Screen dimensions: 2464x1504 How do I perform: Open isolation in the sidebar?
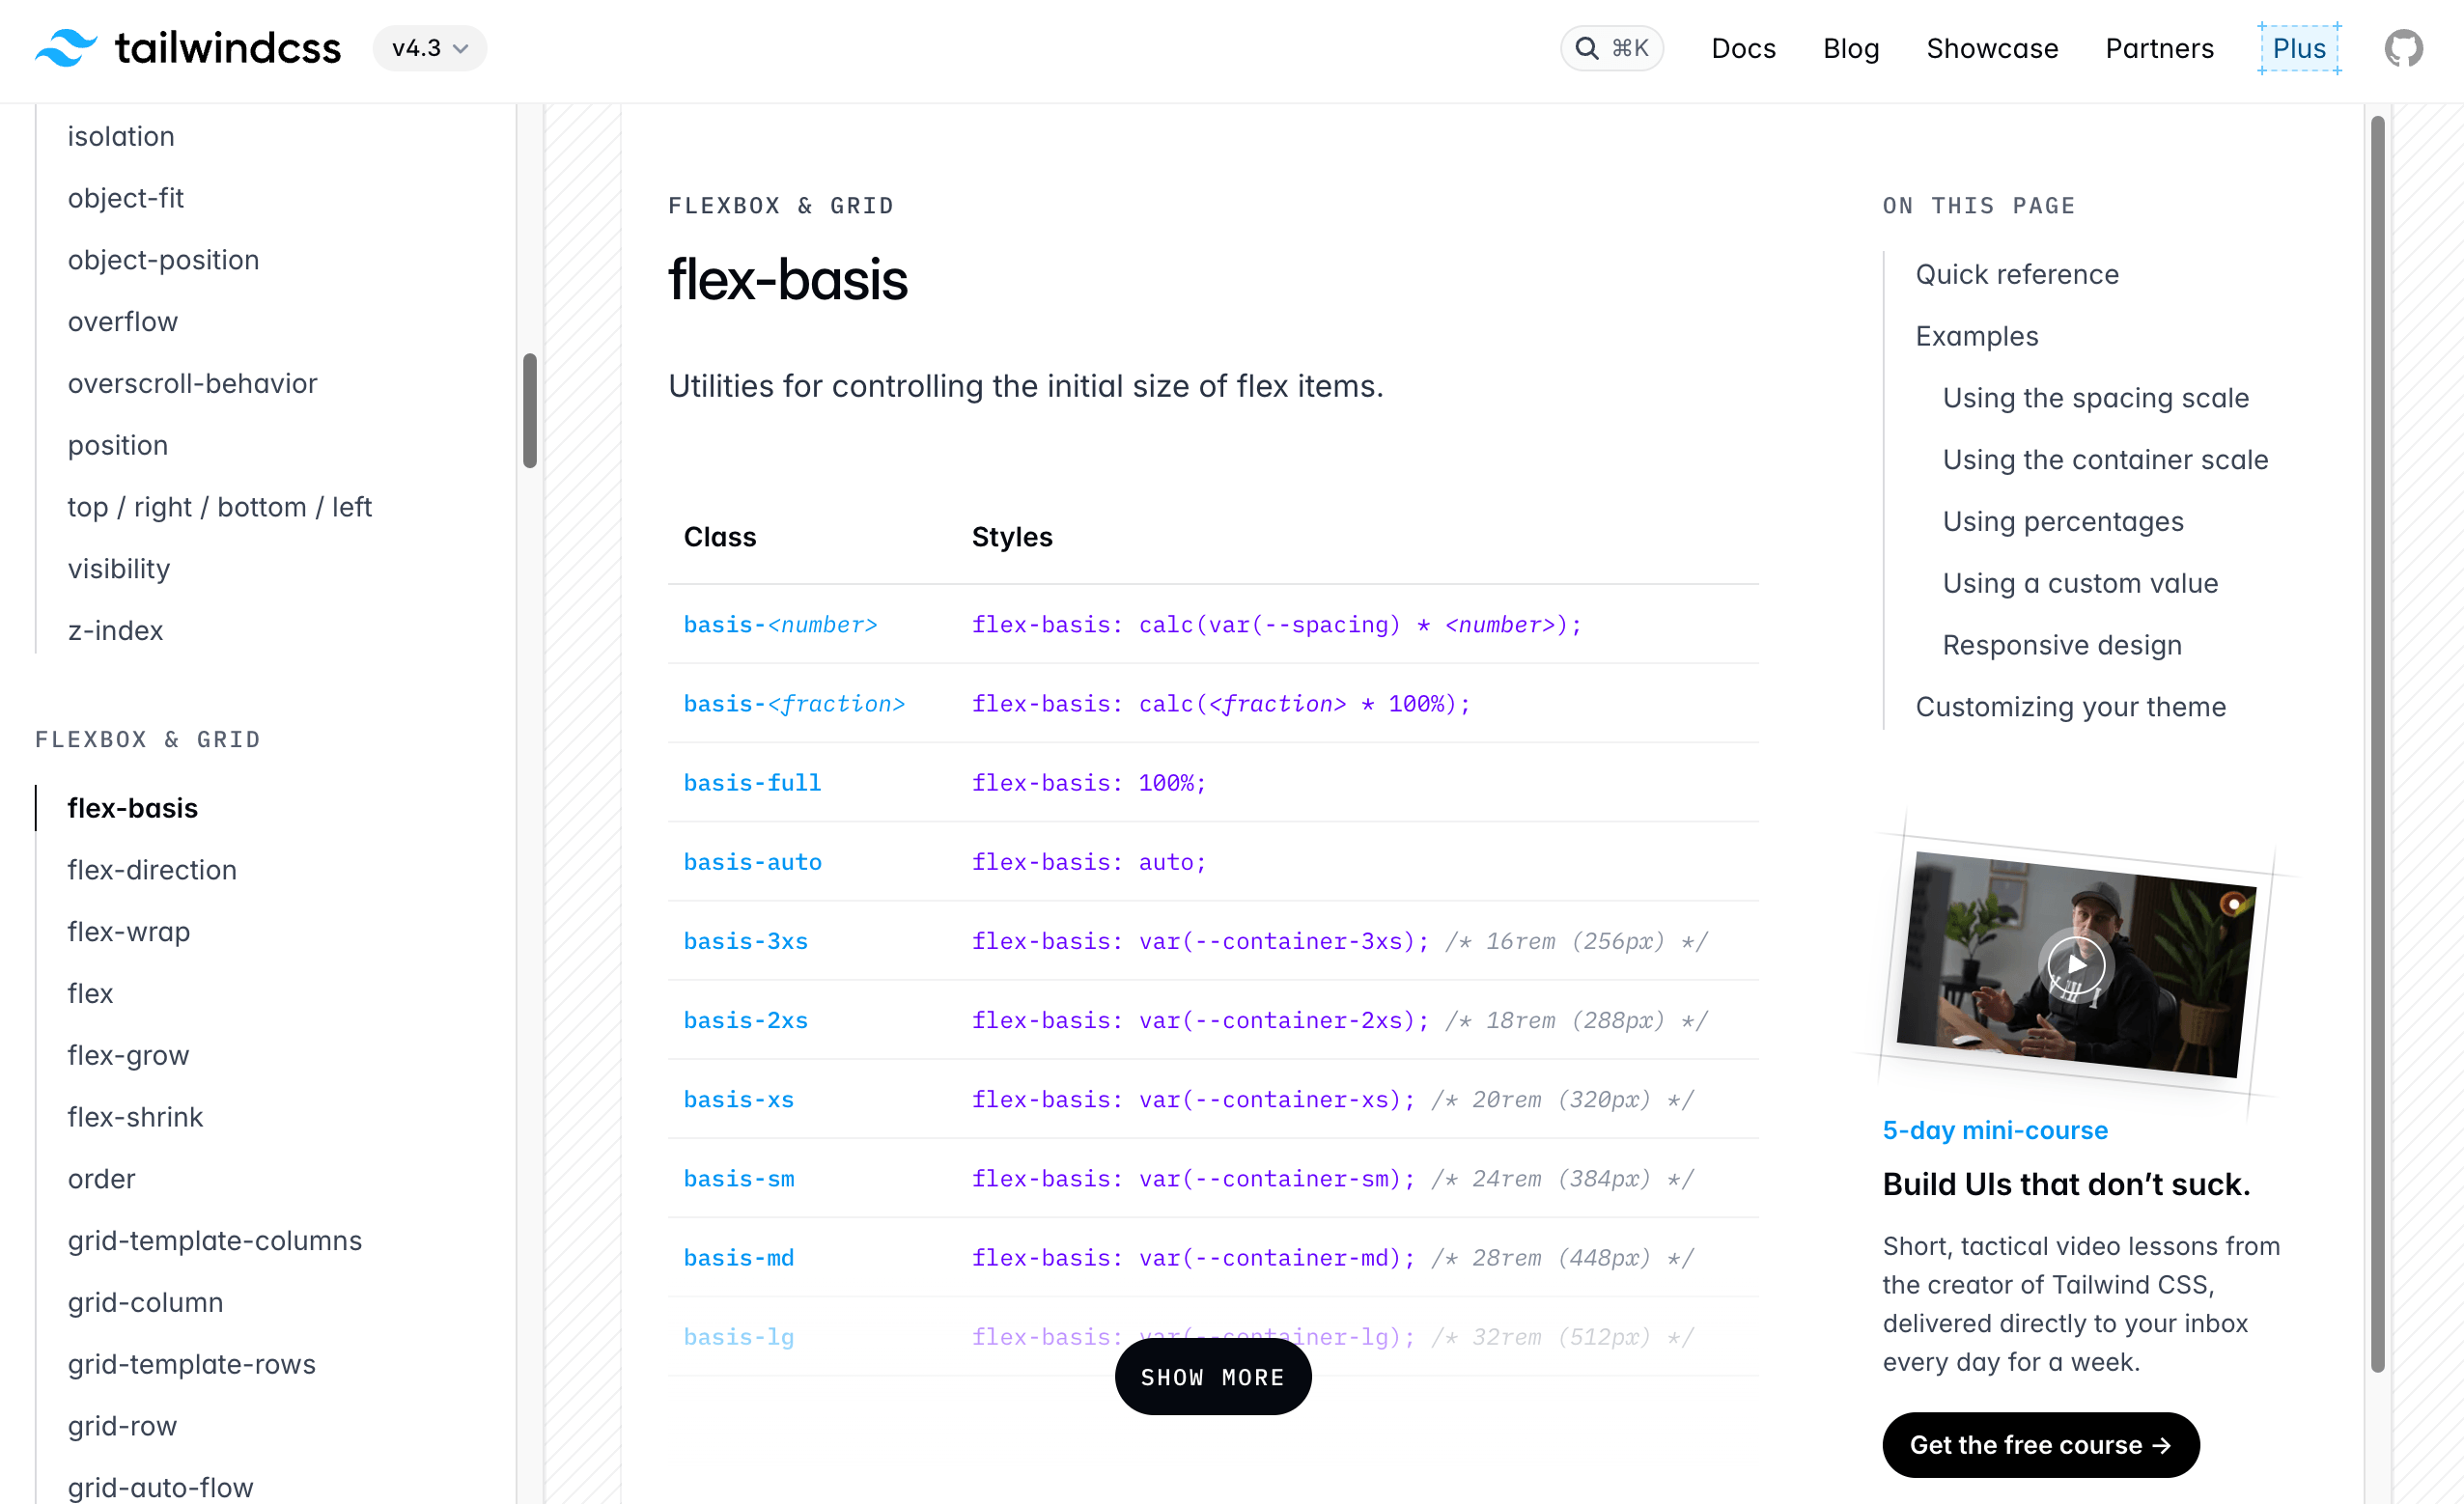[x=121, y=136]
